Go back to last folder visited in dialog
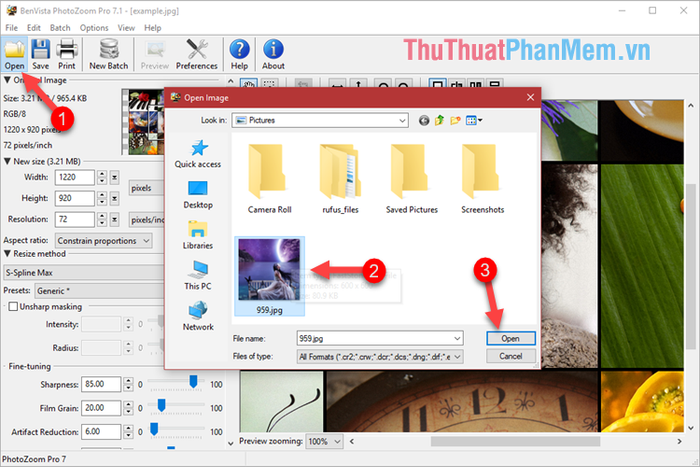Image resolution: width=700 pixels, height=467 pixels. [424, 121]
